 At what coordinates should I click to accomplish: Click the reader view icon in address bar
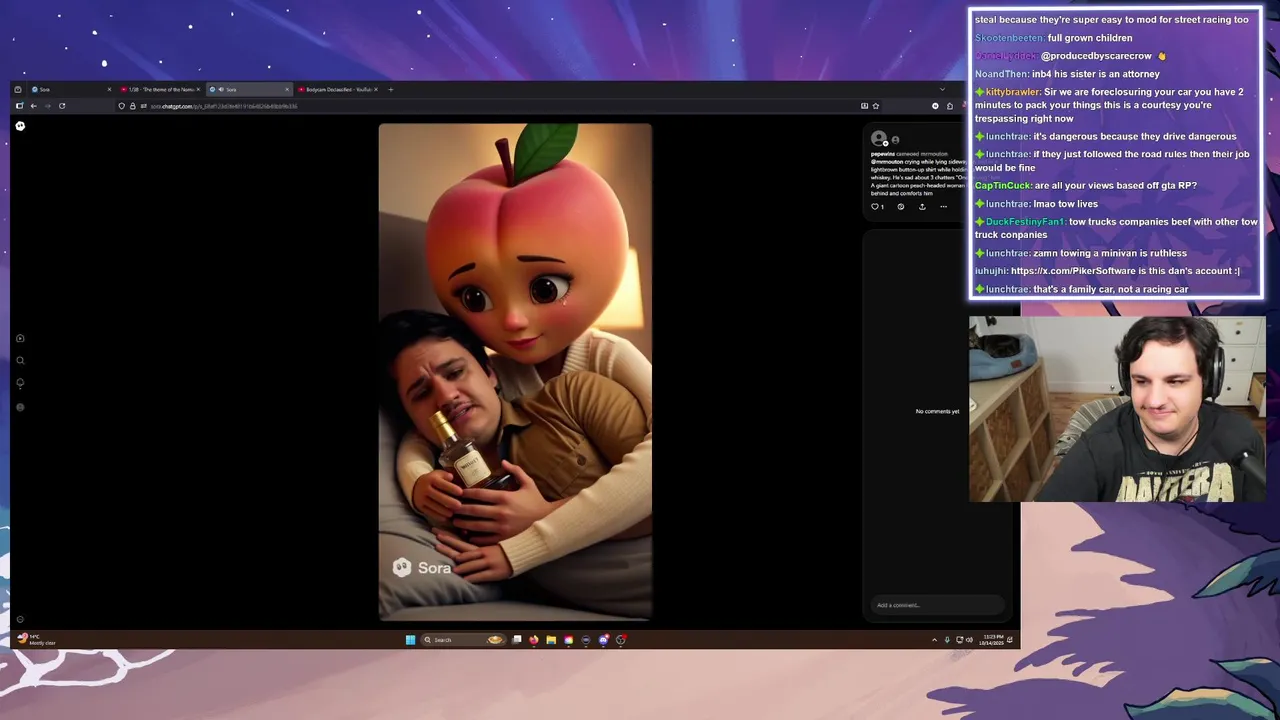[864, 106]
